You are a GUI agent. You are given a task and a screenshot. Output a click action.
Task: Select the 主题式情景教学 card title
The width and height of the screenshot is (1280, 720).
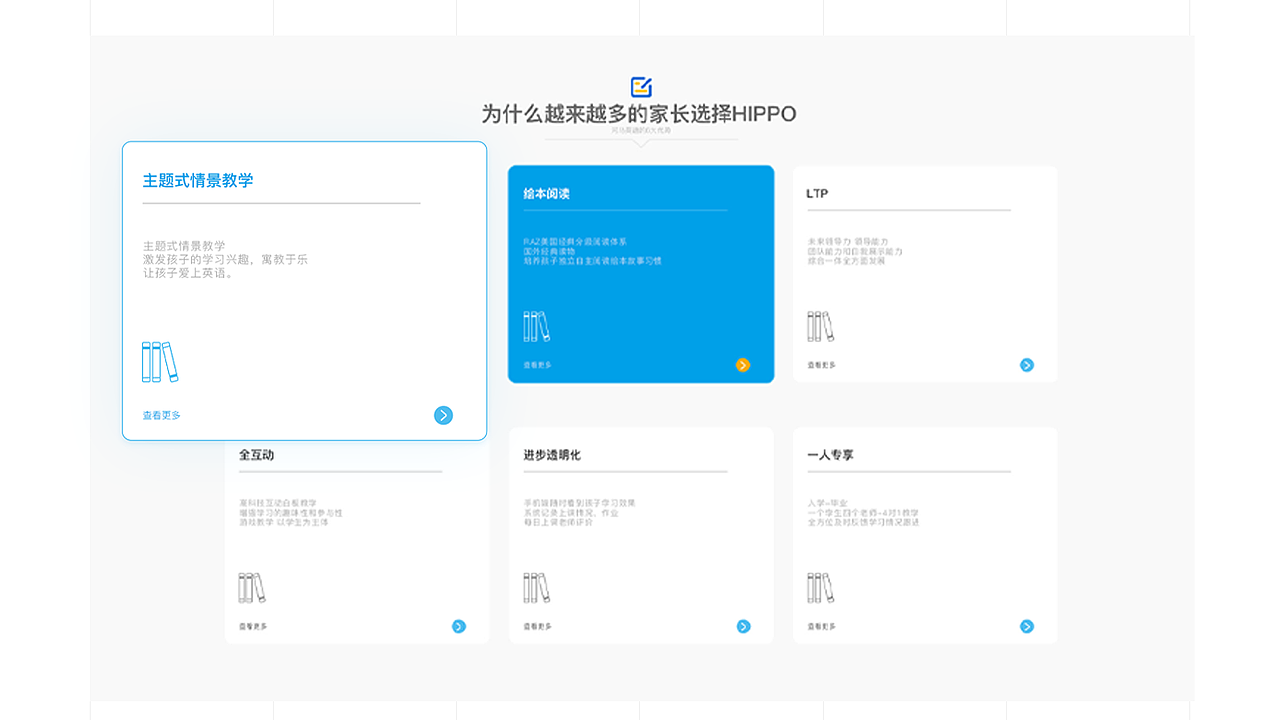pyautogui.click(x=198, y=180)
